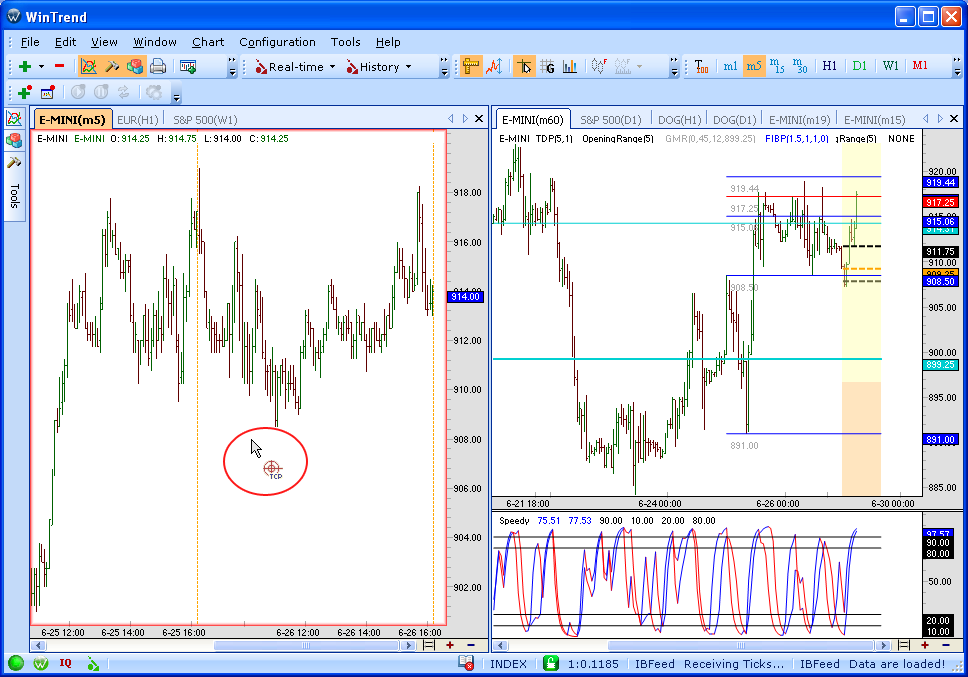This screenshot has width=968, height=677.
Task: Open the Chart menu
Action: point(208,42)
